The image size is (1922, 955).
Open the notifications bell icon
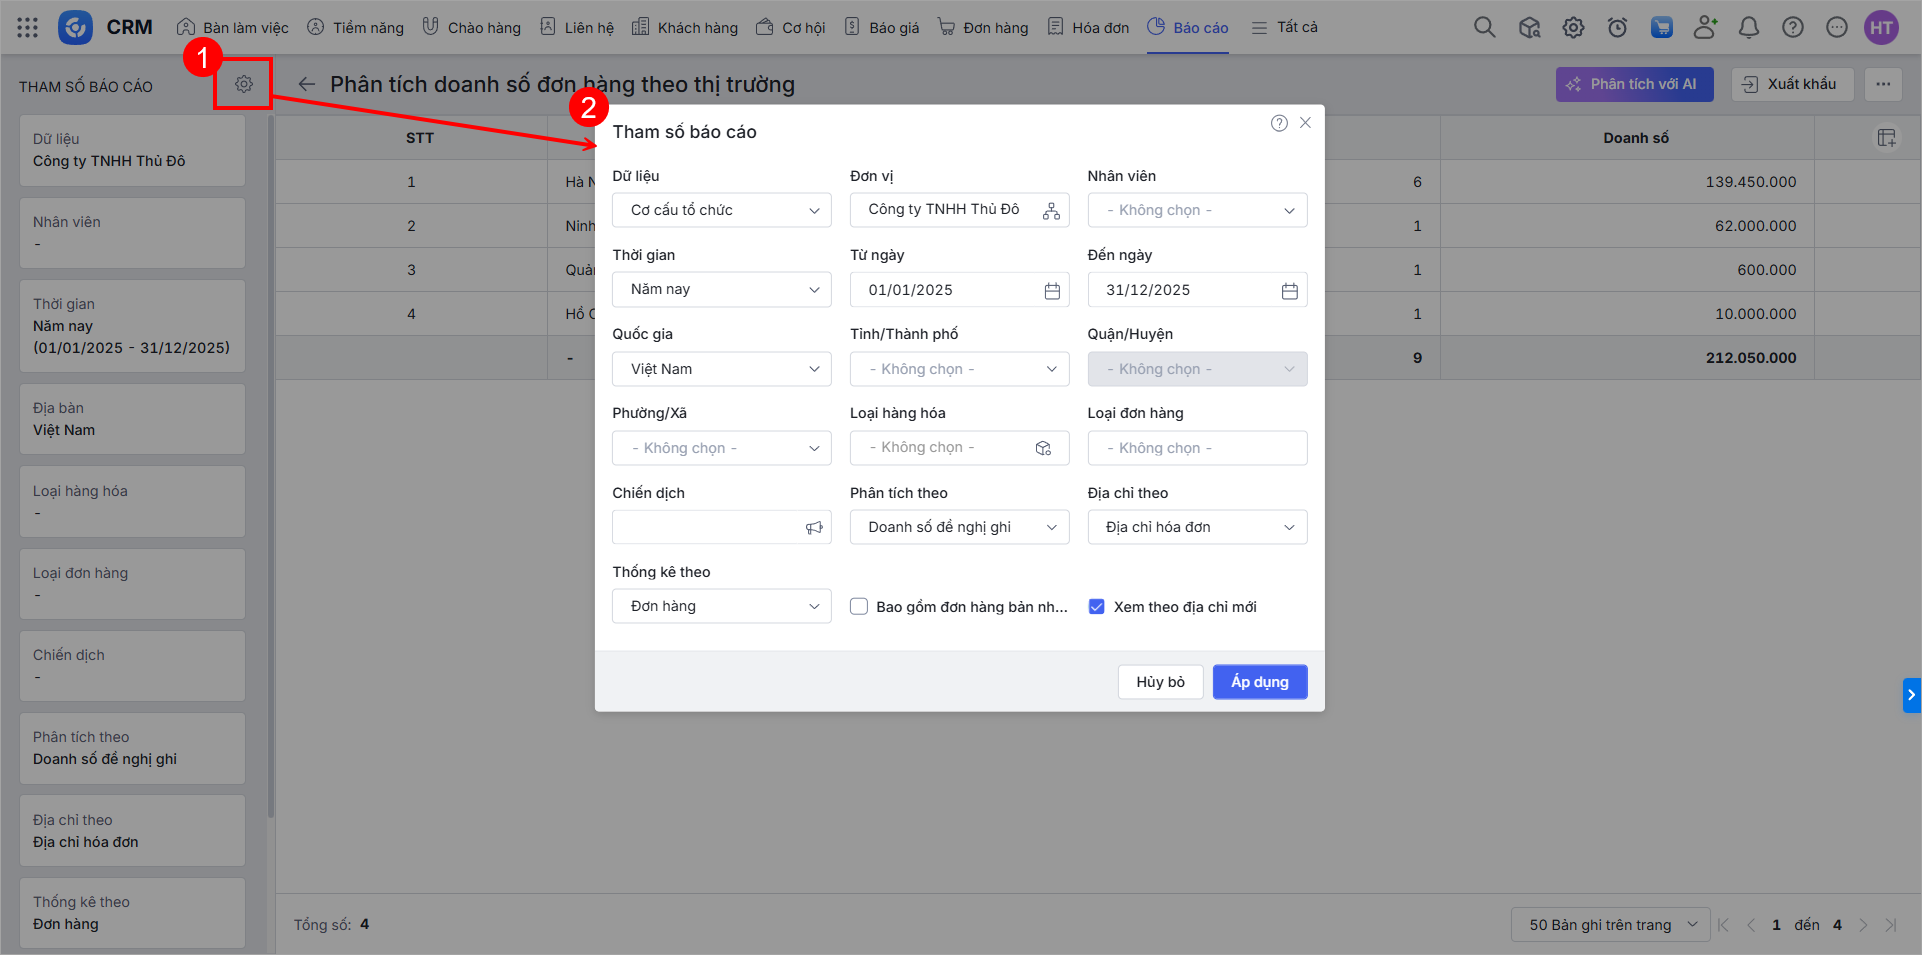point(1748,28)
